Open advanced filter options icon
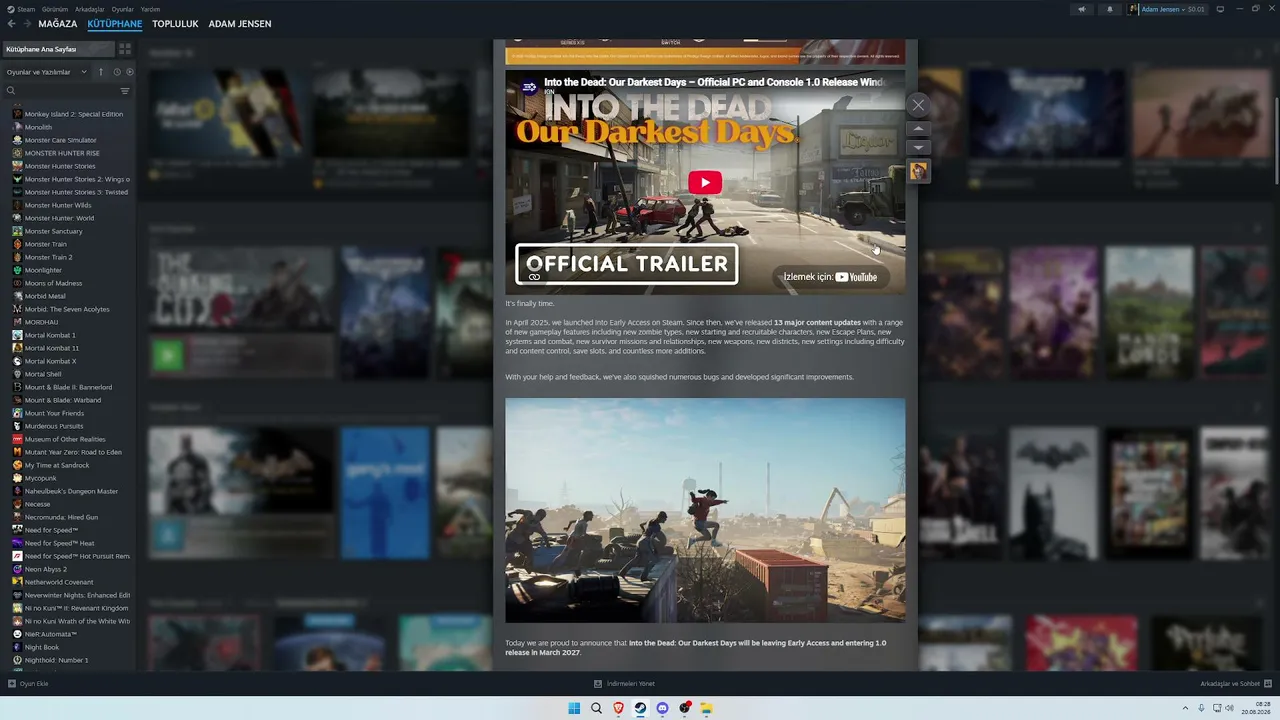Viewport: 1280px width, 720px height. coord(125,91)
